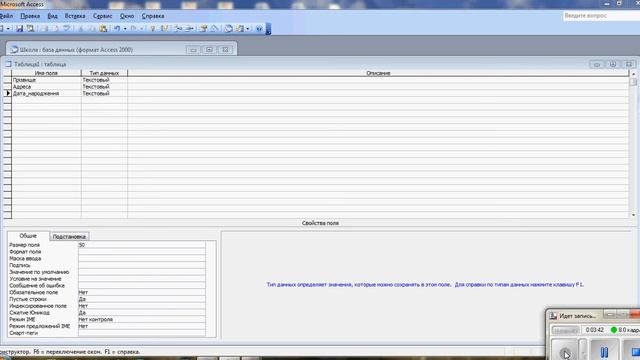Screen dimensions: 640x360
Task: Open field Properties from the toolbar icon
Action: pos(203,29)
